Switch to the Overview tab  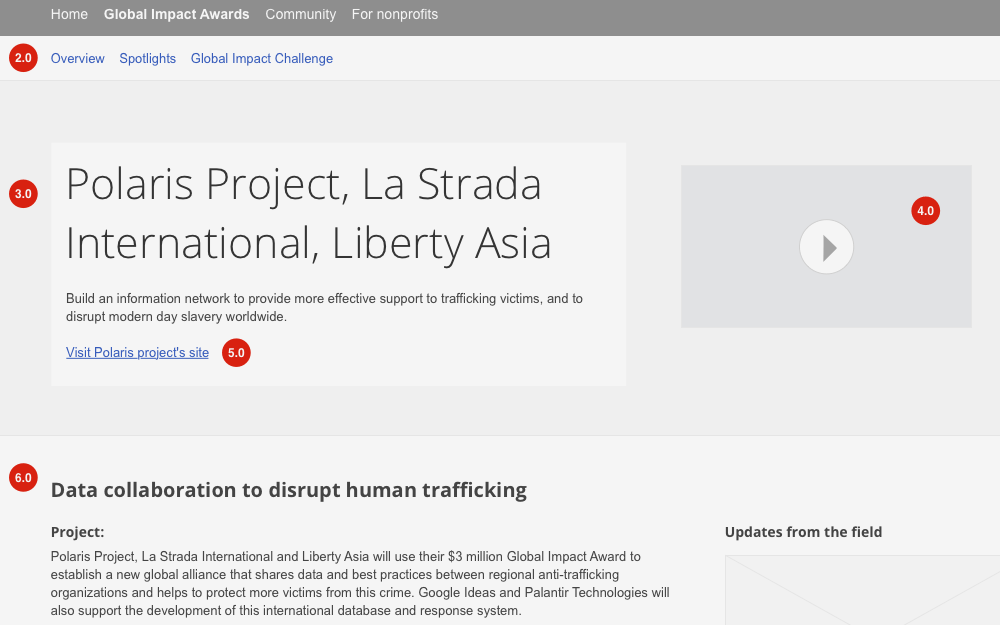[77, 58]
